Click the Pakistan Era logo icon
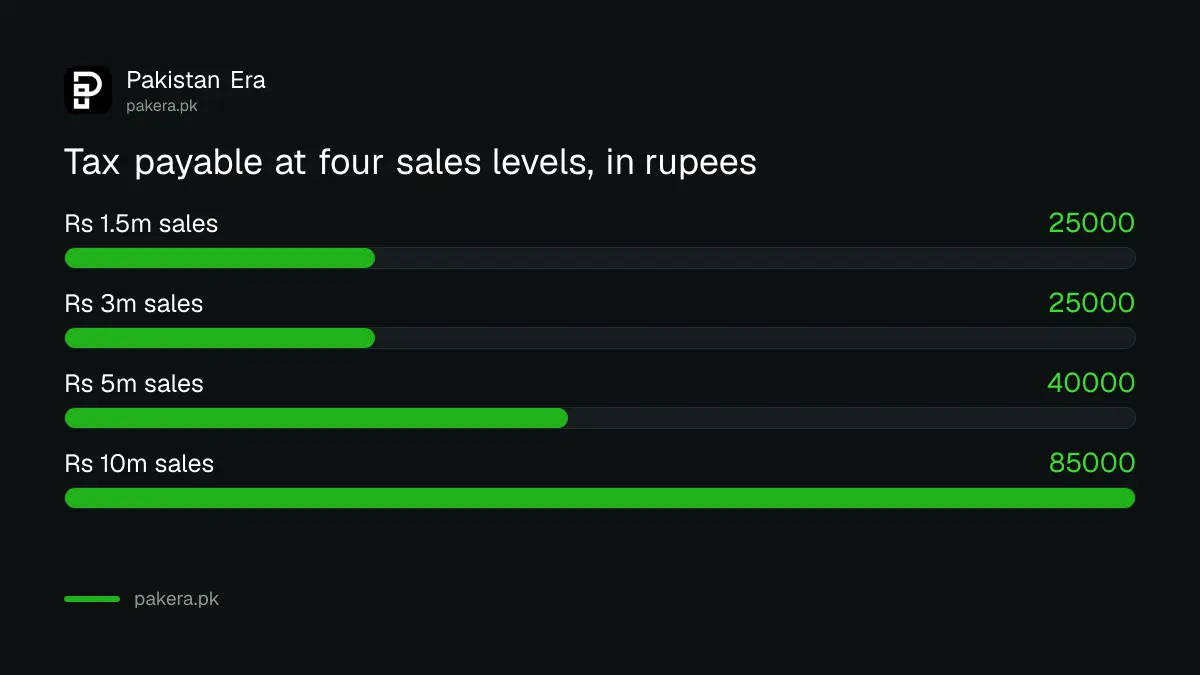The height and width of the screenshot is (675, 1200). pos(88,90)
